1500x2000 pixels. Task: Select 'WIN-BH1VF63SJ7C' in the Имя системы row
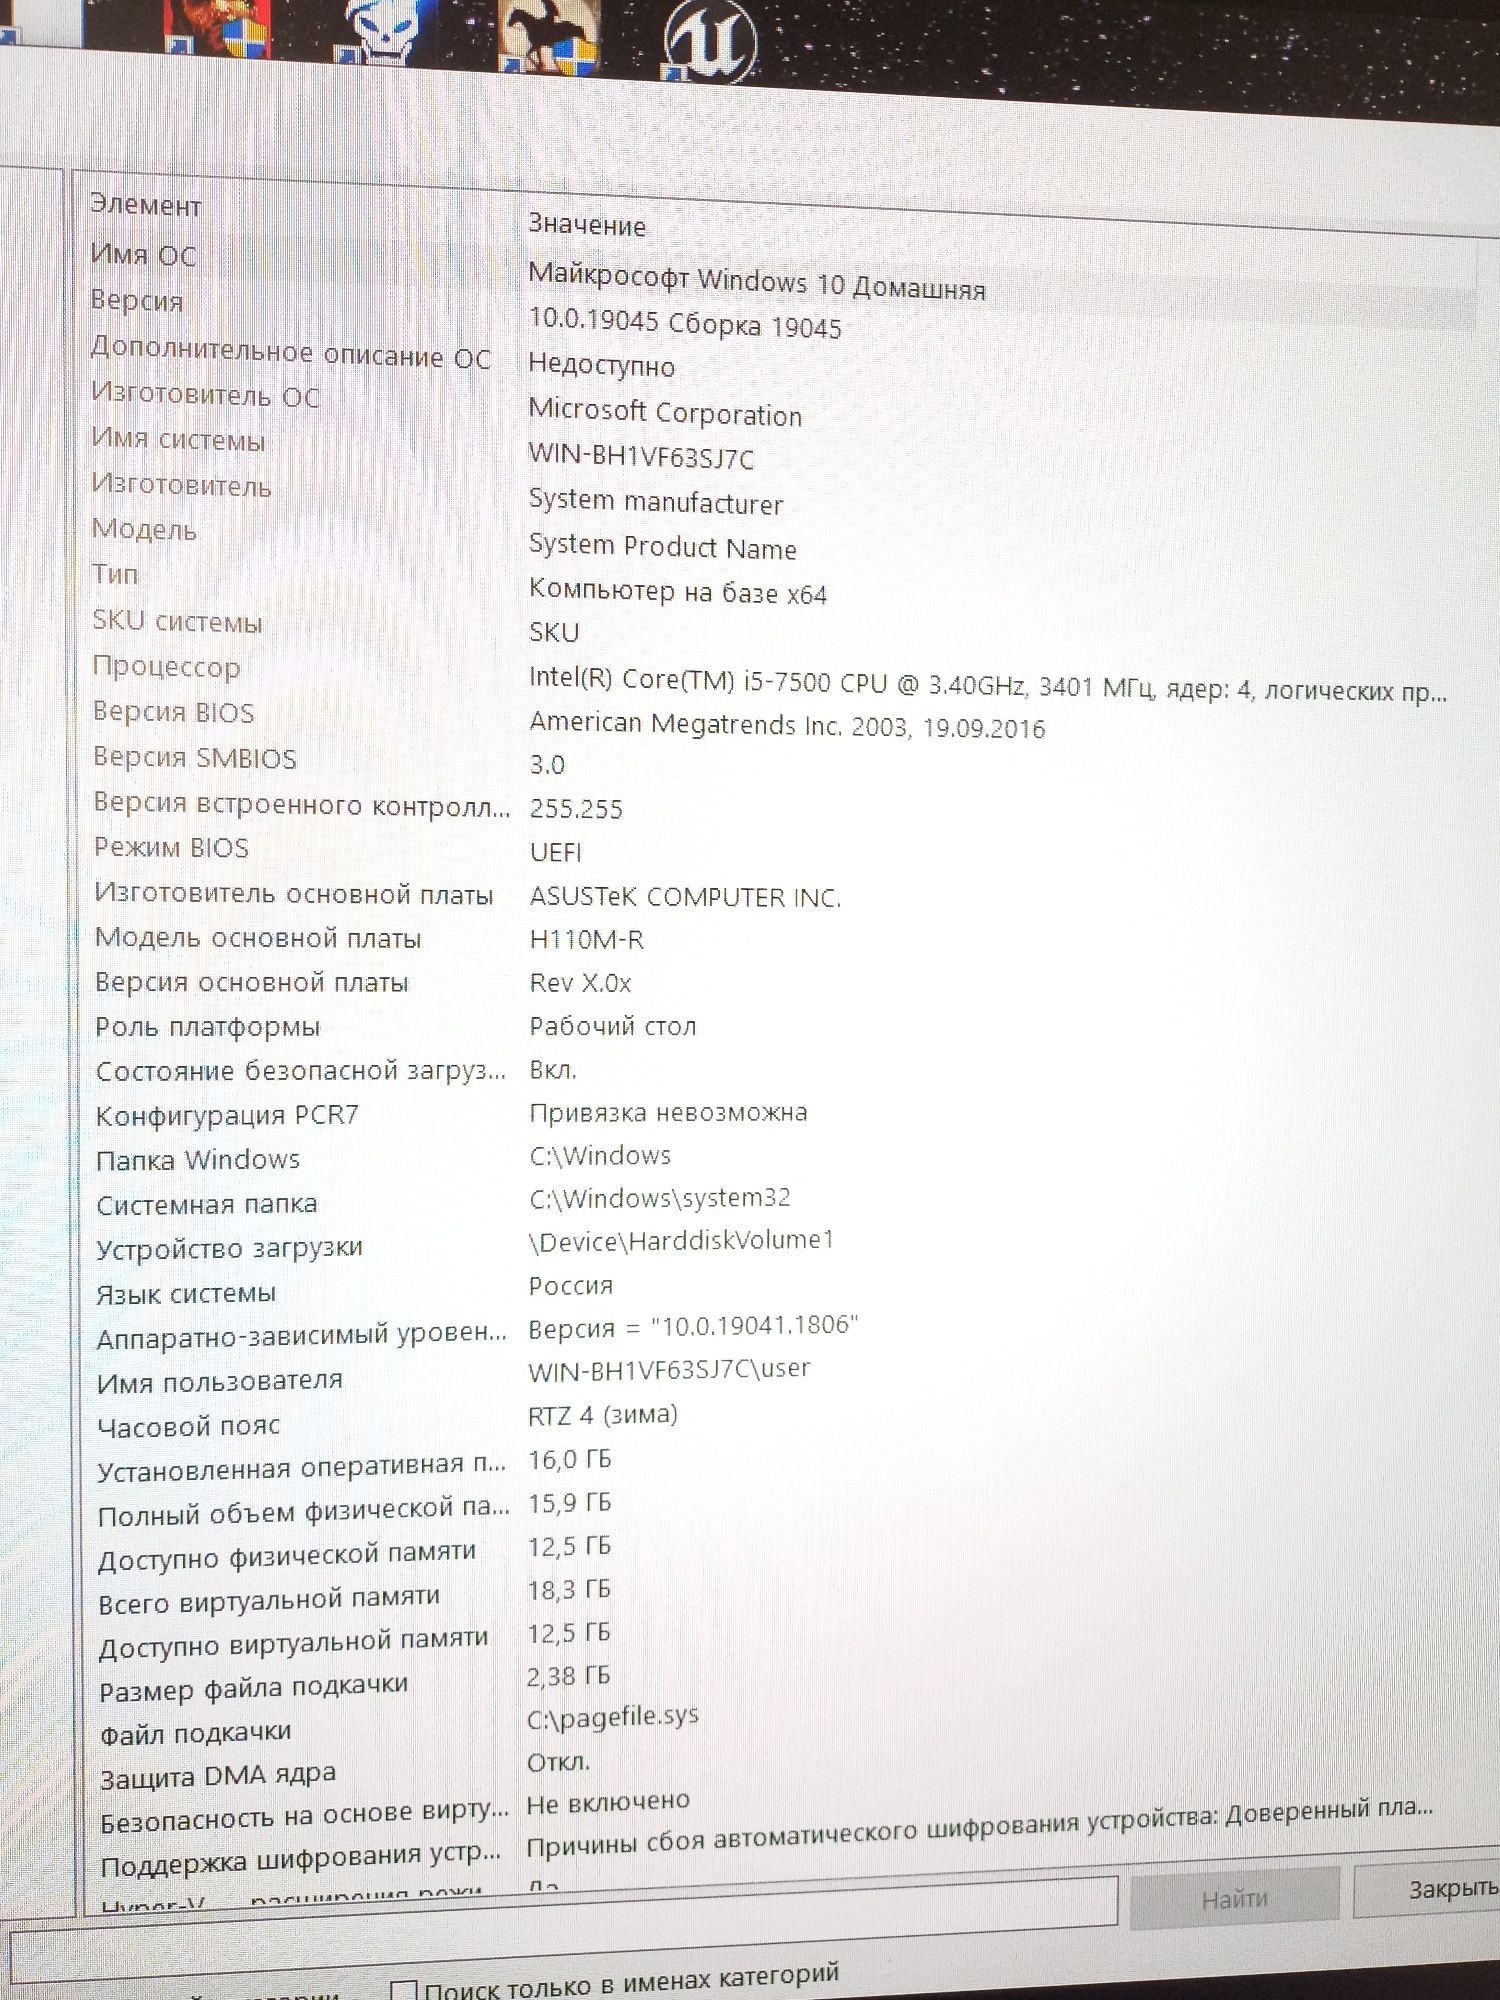641,457
